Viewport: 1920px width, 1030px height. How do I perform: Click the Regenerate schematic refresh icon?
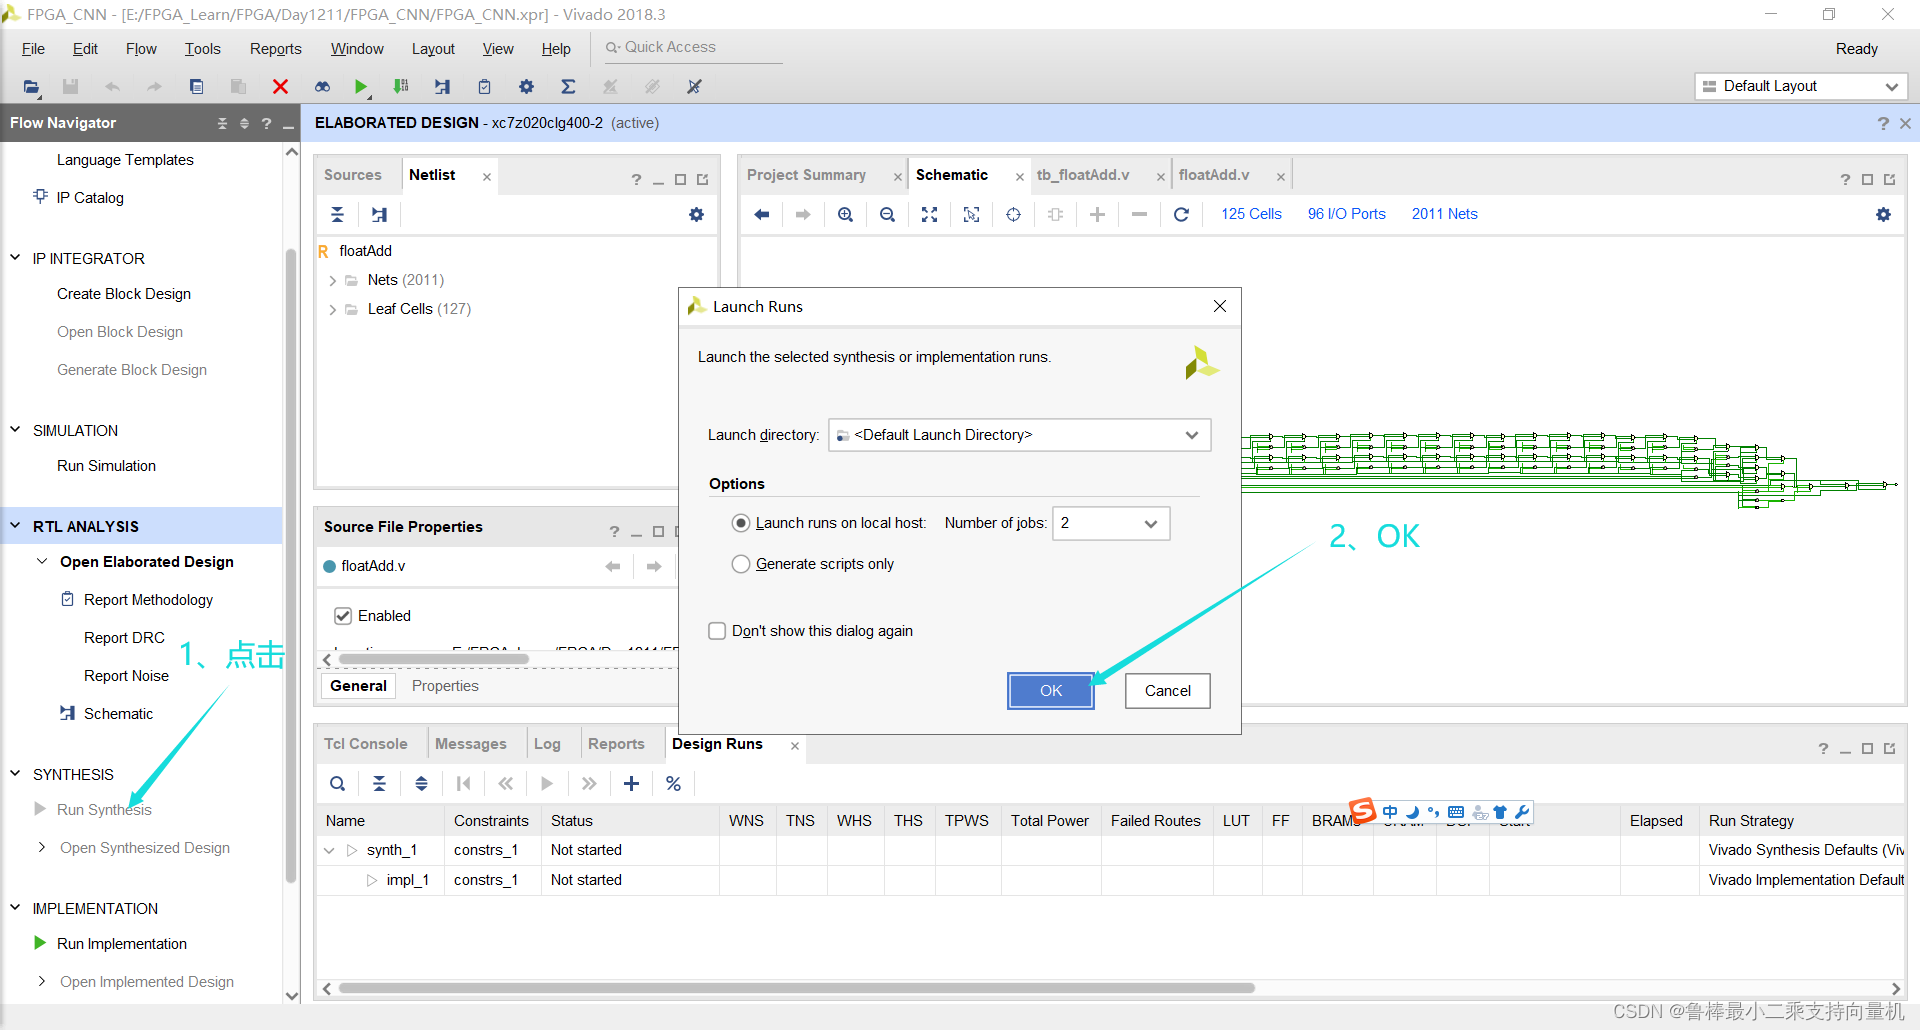click(1181, 214)
